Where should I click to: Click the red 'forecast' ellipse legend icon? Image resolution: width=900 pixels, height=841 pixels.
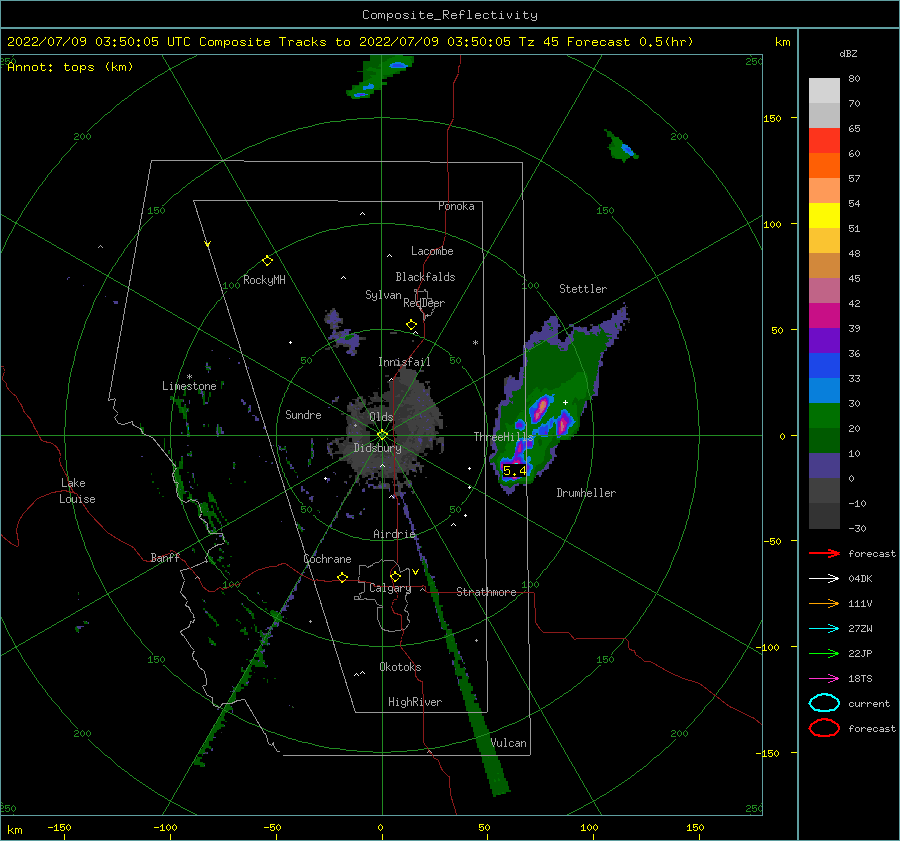coord(824,728)
